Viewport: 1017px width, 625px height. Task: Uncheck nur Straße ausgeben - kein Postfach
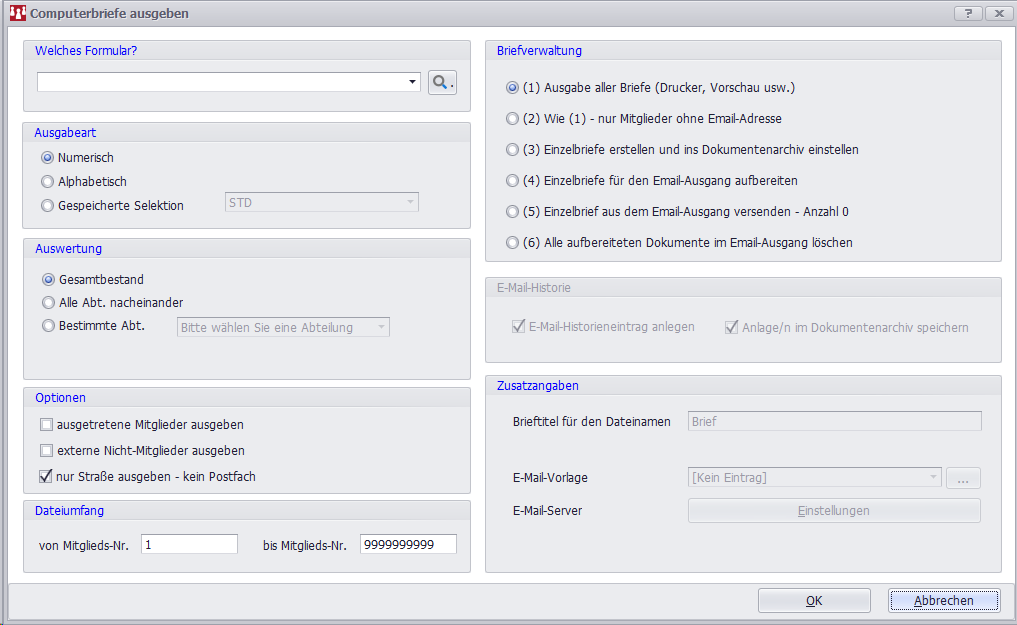point(47,477)
